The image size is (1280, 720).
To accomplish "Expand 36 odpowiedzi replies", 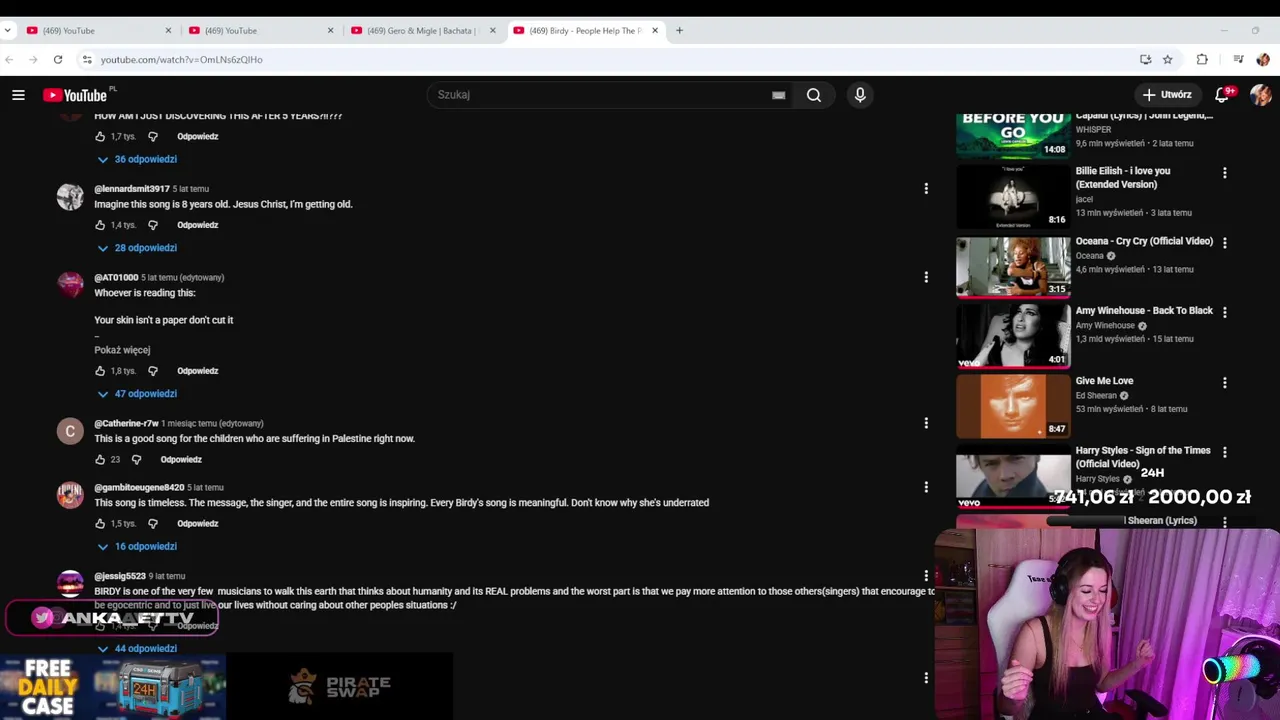I will 137,159.
